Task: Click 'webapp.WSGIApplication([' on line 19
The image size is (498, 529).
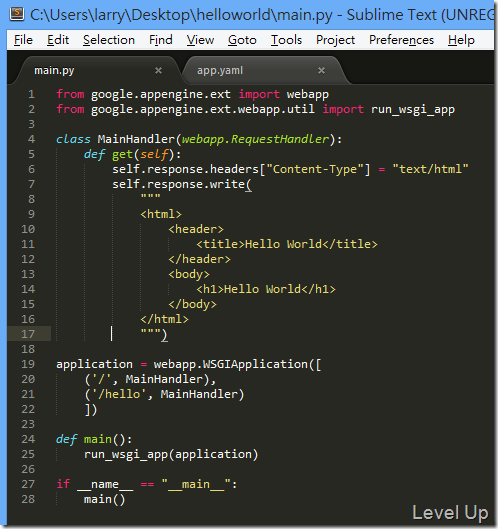Action: [x=238, y=364]
